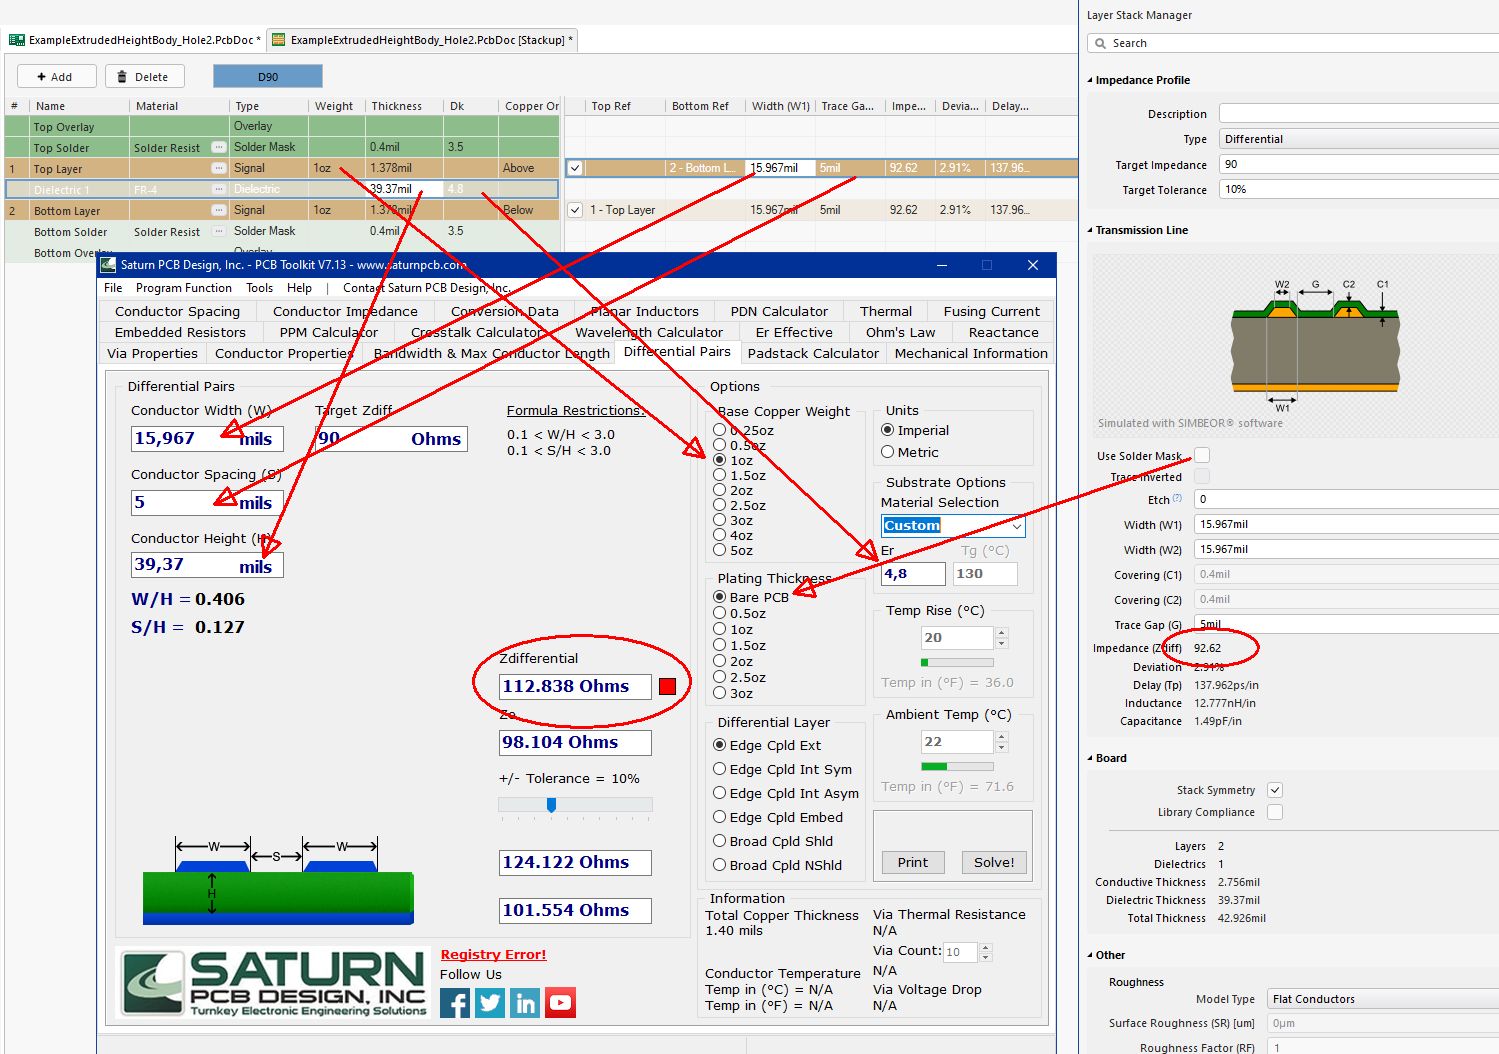Click the Trace Gap (G) field
The height and width of the screenshot is (1054, 1499).
pos(1346,624)
